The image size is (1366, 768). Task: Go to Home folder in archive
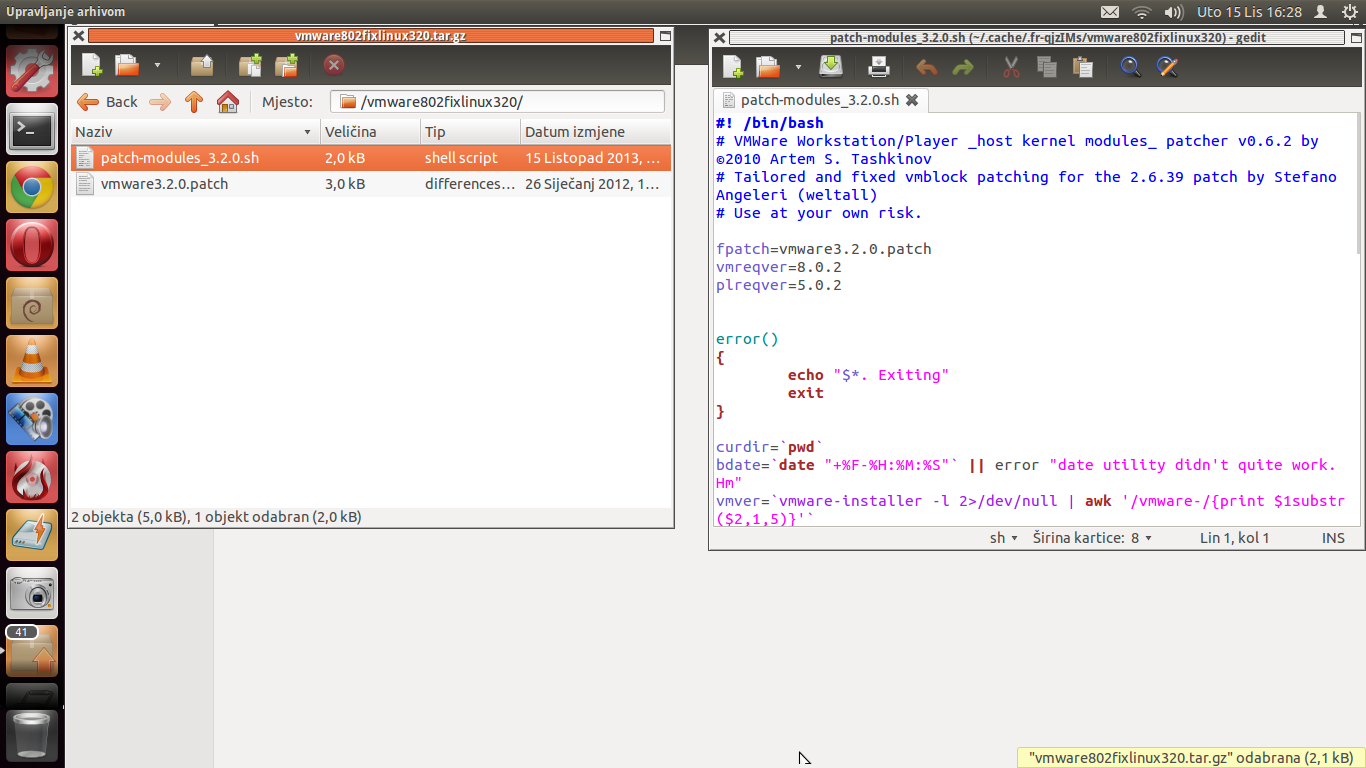tap(228, 101)
